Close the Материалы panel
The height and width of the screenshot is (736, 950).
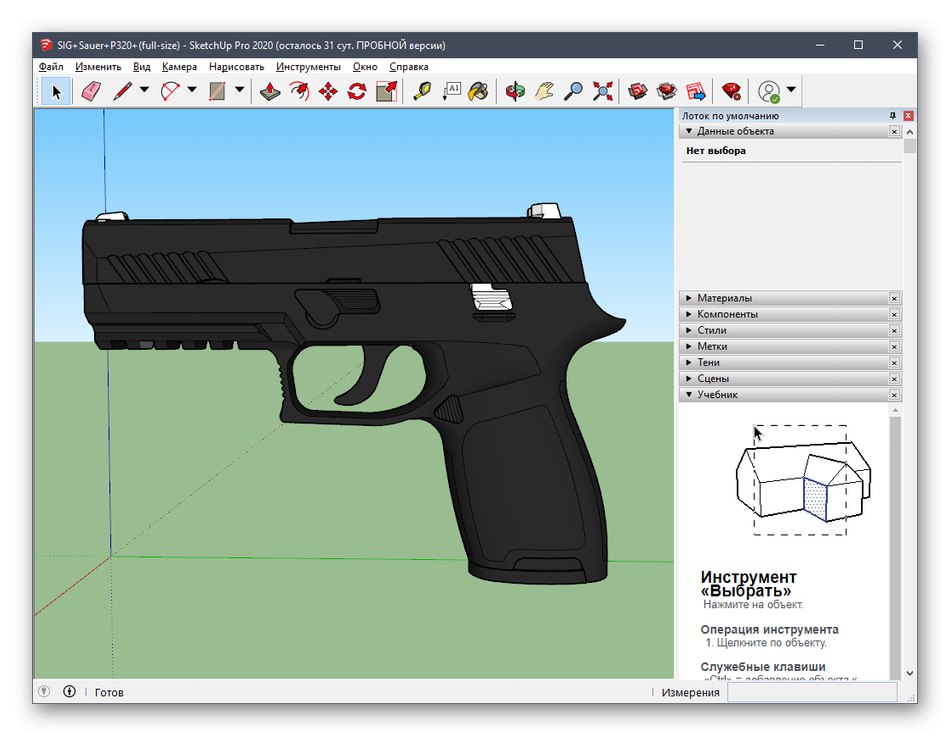tap(894, 298)
